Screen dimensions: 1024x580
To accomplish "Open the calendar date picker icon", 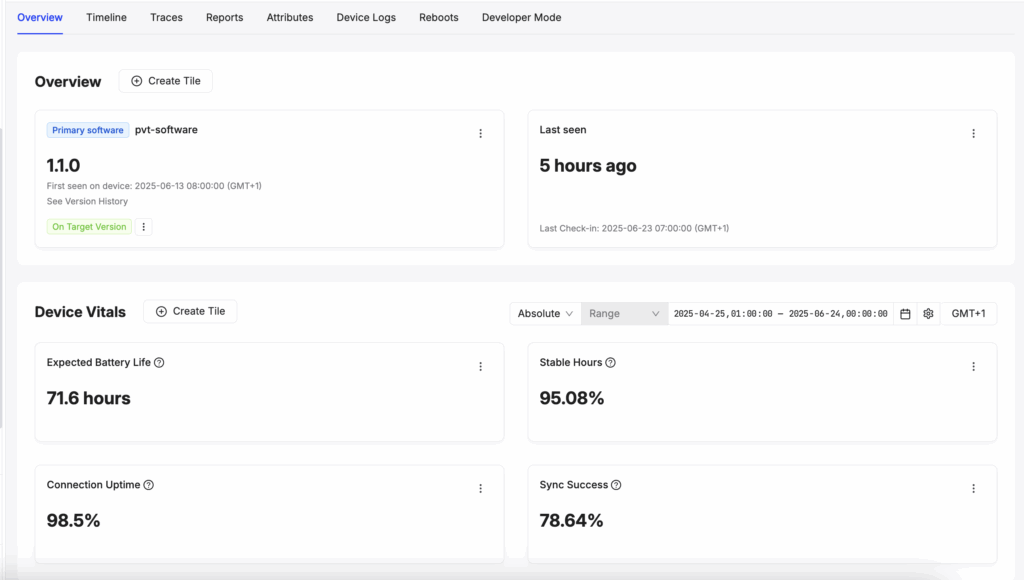I will tap(905, 314).
